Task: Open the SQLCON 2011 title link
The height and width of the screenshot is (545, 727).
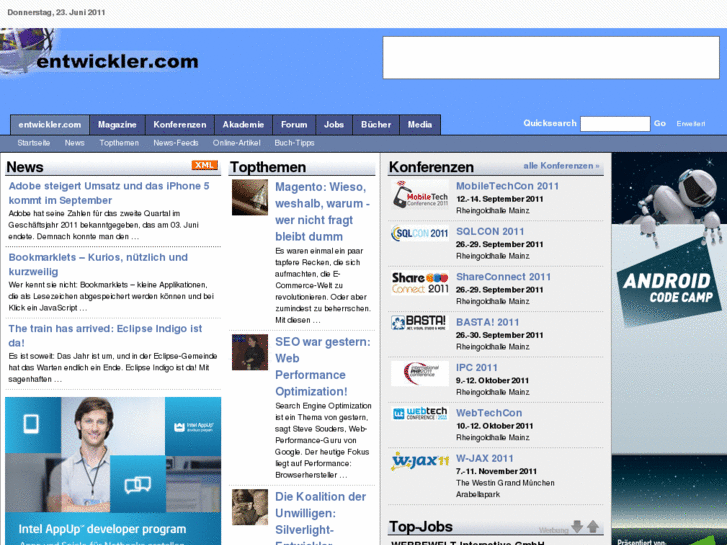Action: click(490, 231)
